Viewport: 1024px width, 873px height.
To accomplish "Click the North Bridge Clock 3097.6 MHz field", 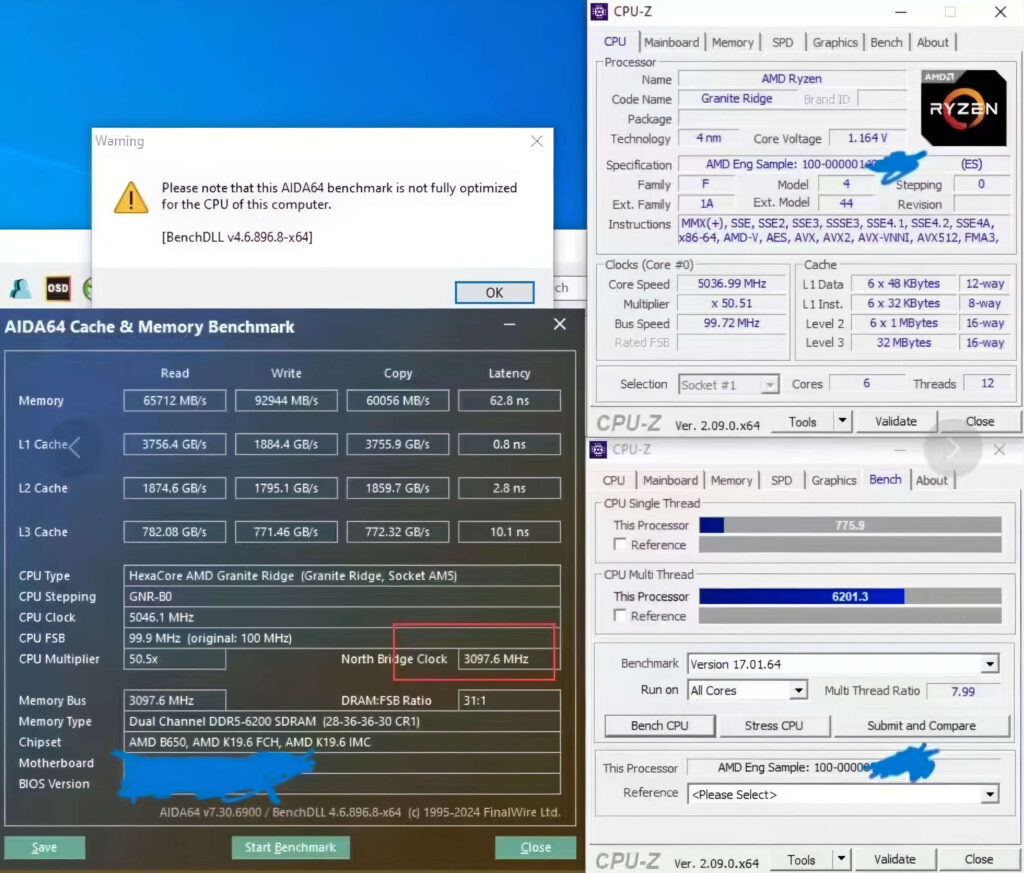I will click(509, 659).
